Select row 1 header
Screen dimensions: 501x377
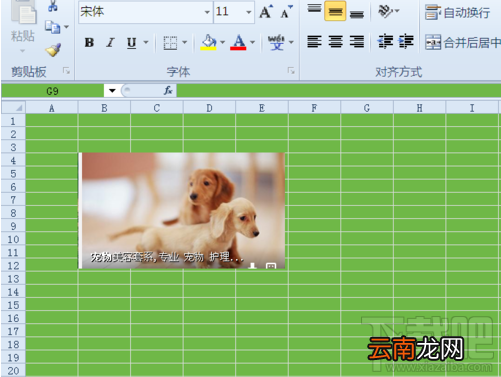click(13, 121)
